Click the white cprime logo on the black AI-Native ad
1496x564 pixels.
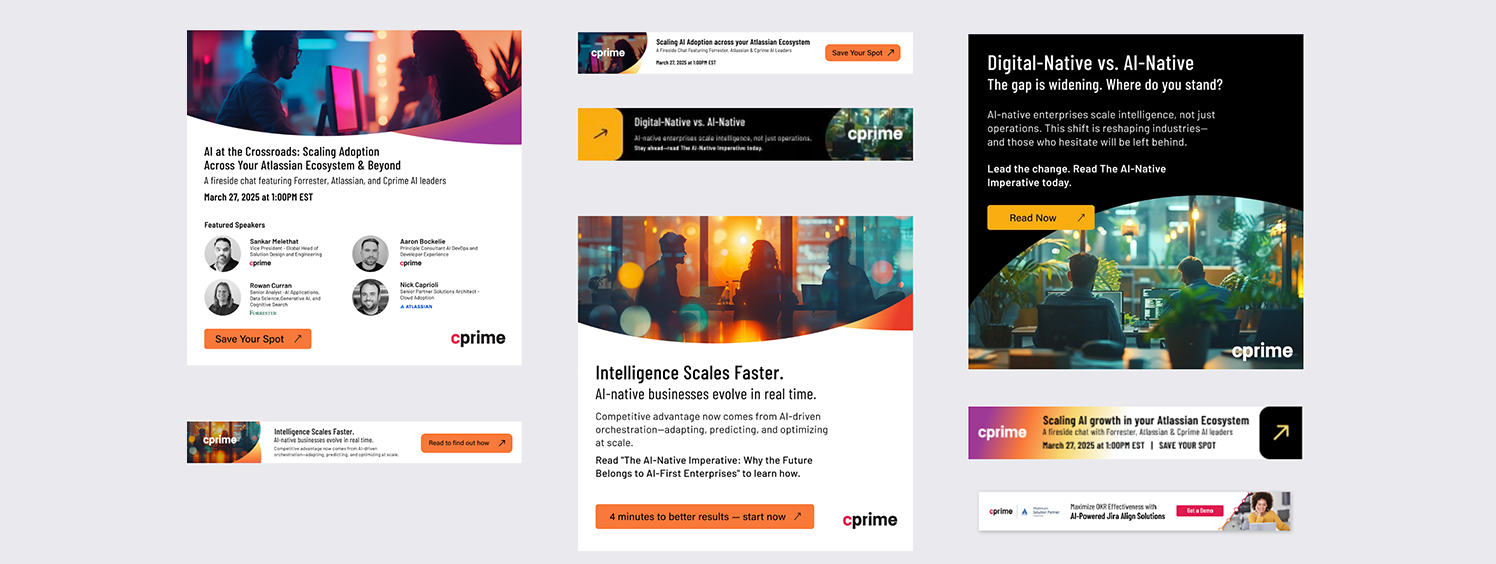tap(1262, 351)
